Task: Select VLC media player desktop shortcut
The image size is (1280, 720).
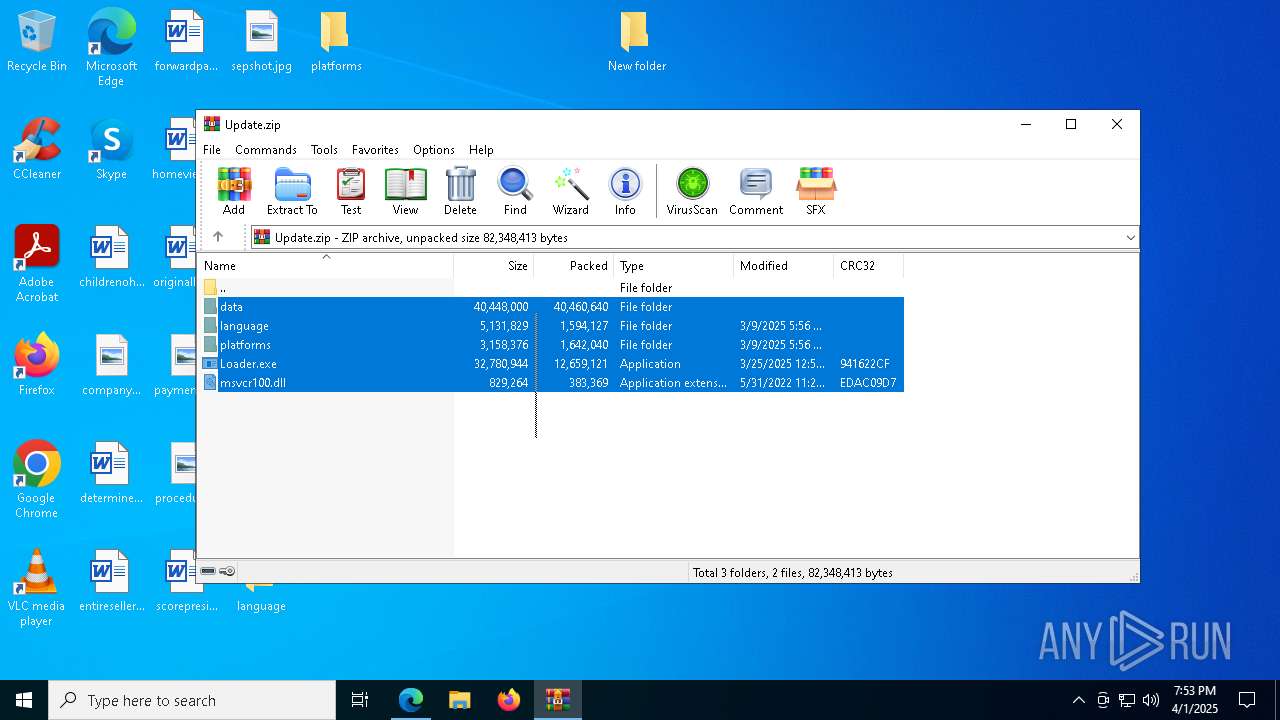Action: [x=37, y=587]
